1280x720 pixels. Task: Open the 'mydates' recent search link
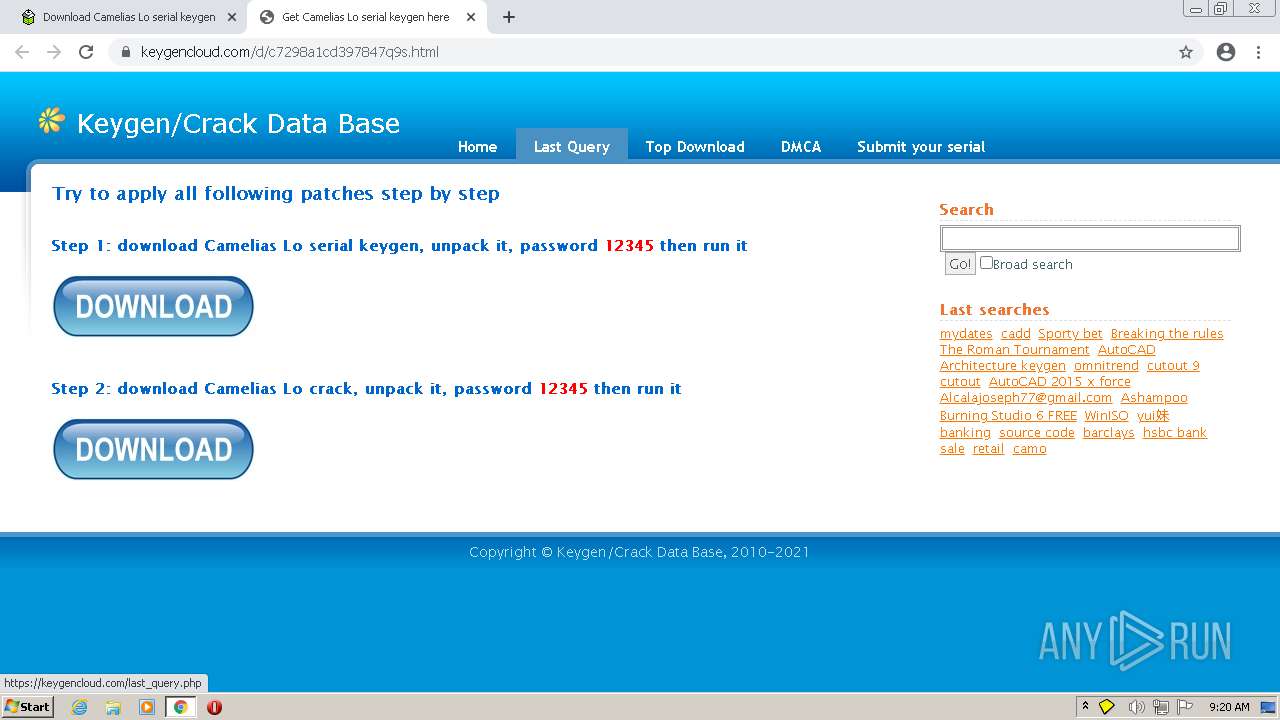point(966,334)
